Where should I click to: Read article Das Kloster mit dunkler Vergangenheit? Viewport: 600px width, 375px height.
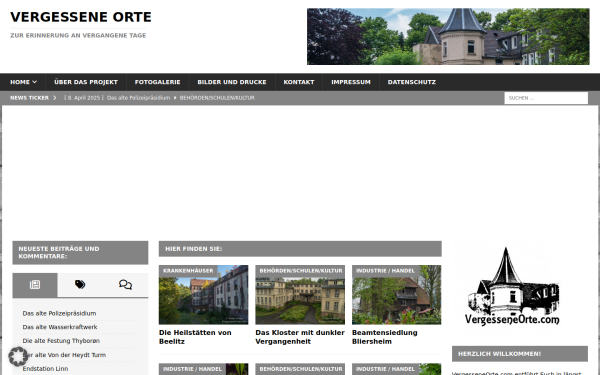click(x=300, y=337)
